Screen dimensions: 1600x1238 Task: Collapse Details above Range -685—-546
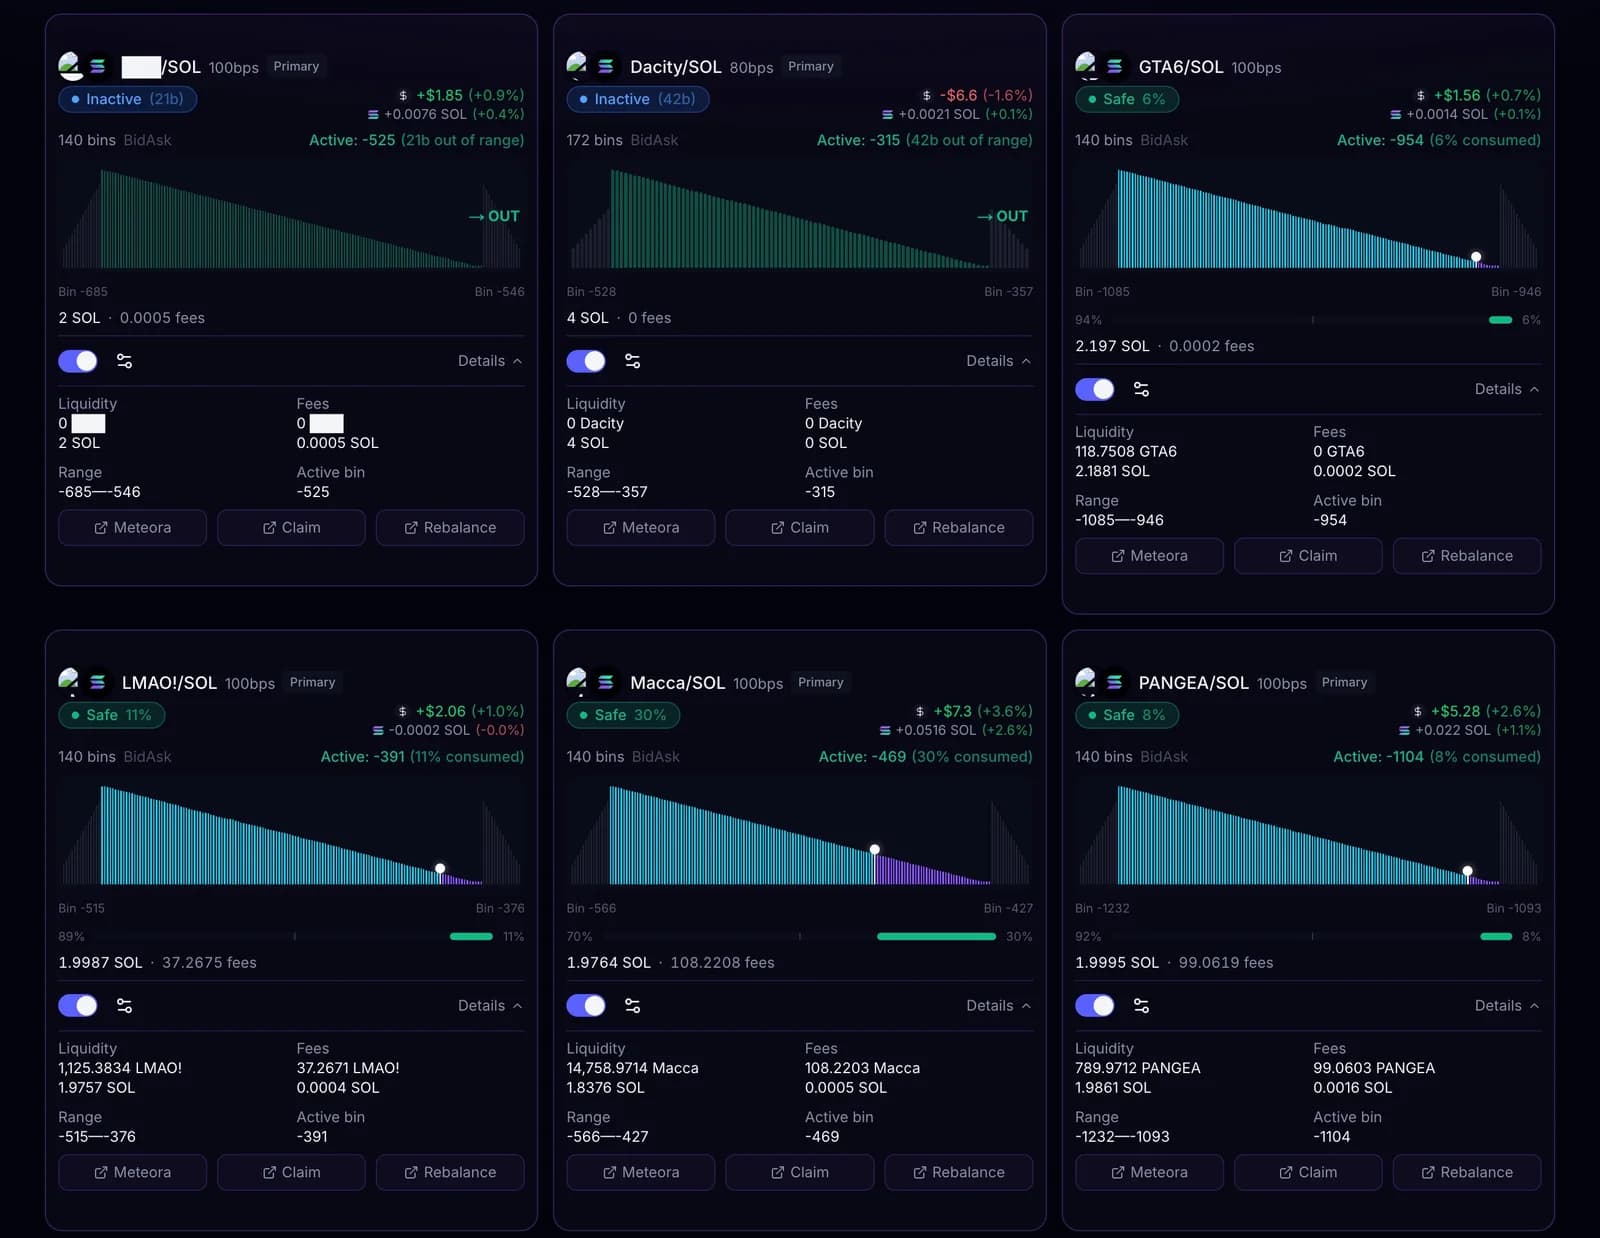point(490,361)
